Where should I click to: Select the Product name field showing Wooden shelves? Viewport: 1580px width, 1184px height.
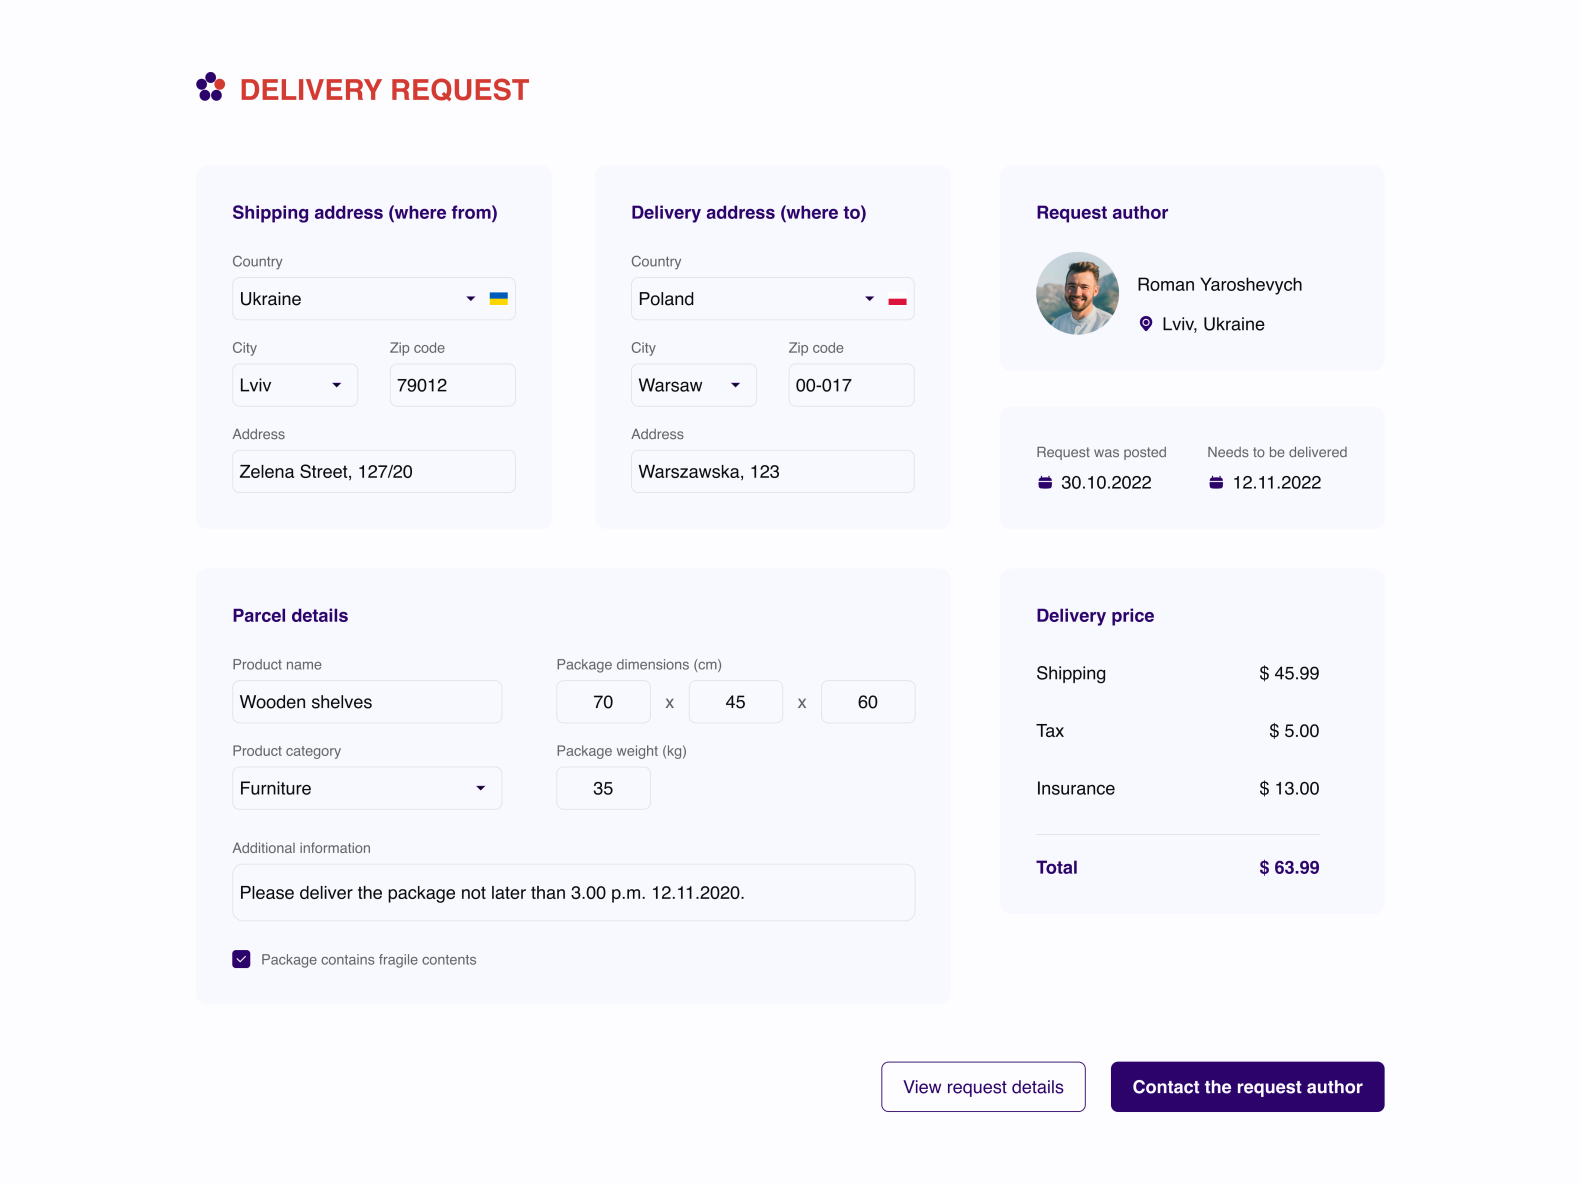(366, 701)
